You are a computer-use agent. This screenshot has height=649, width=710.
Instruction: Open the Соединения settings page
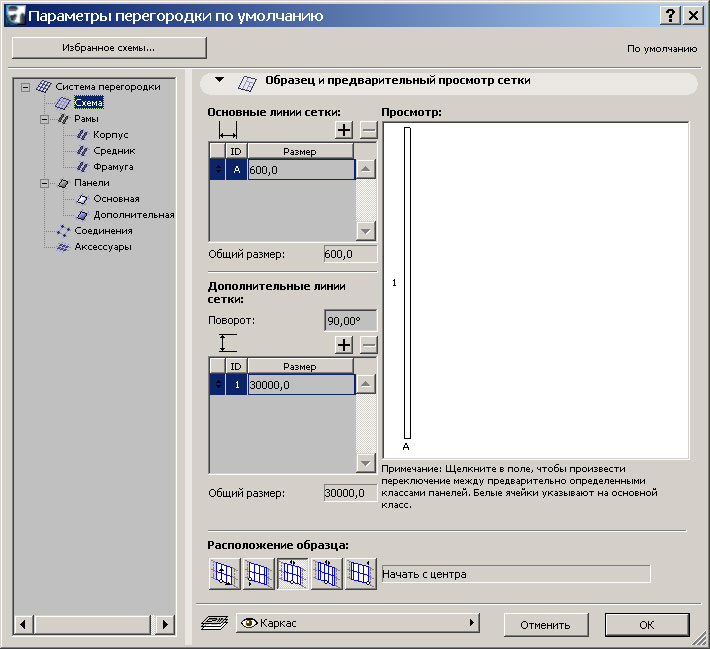point(103,231)
